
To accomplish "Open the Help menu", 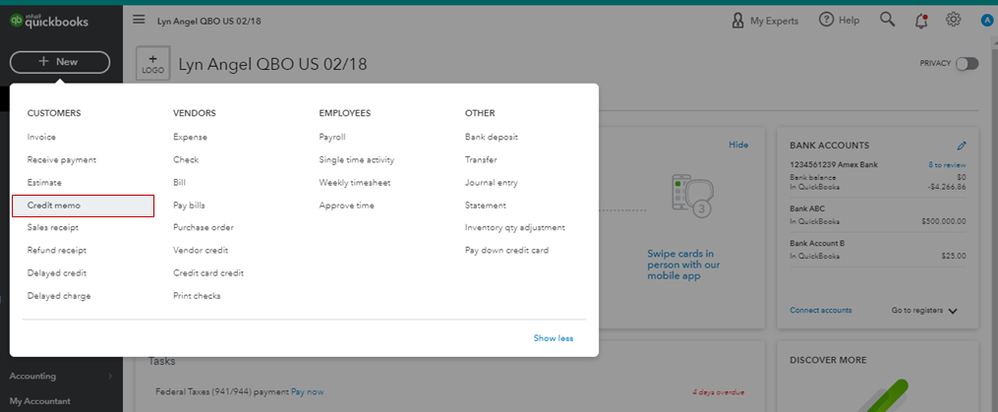I will pyautogui.click(x=839, y=20).
